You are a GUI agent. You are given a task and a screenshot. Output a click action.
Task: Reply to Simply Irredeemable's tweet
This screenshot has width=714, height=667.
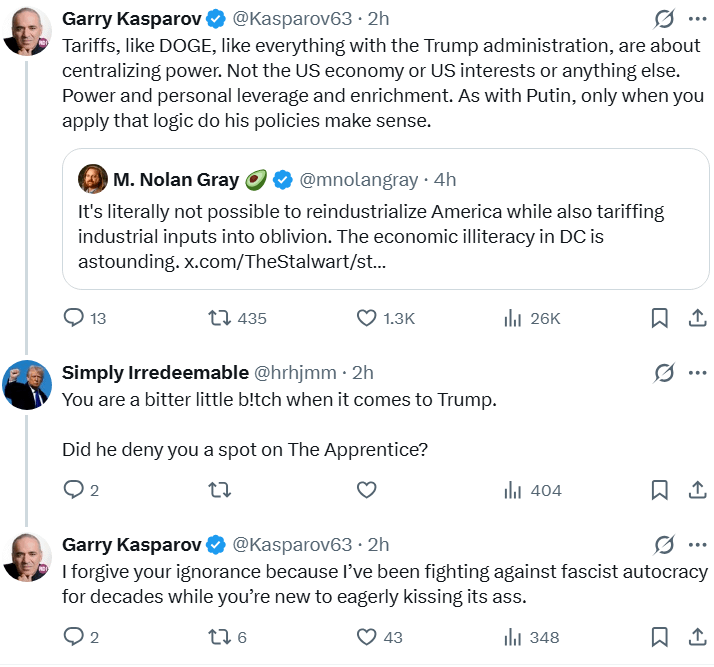74,490
